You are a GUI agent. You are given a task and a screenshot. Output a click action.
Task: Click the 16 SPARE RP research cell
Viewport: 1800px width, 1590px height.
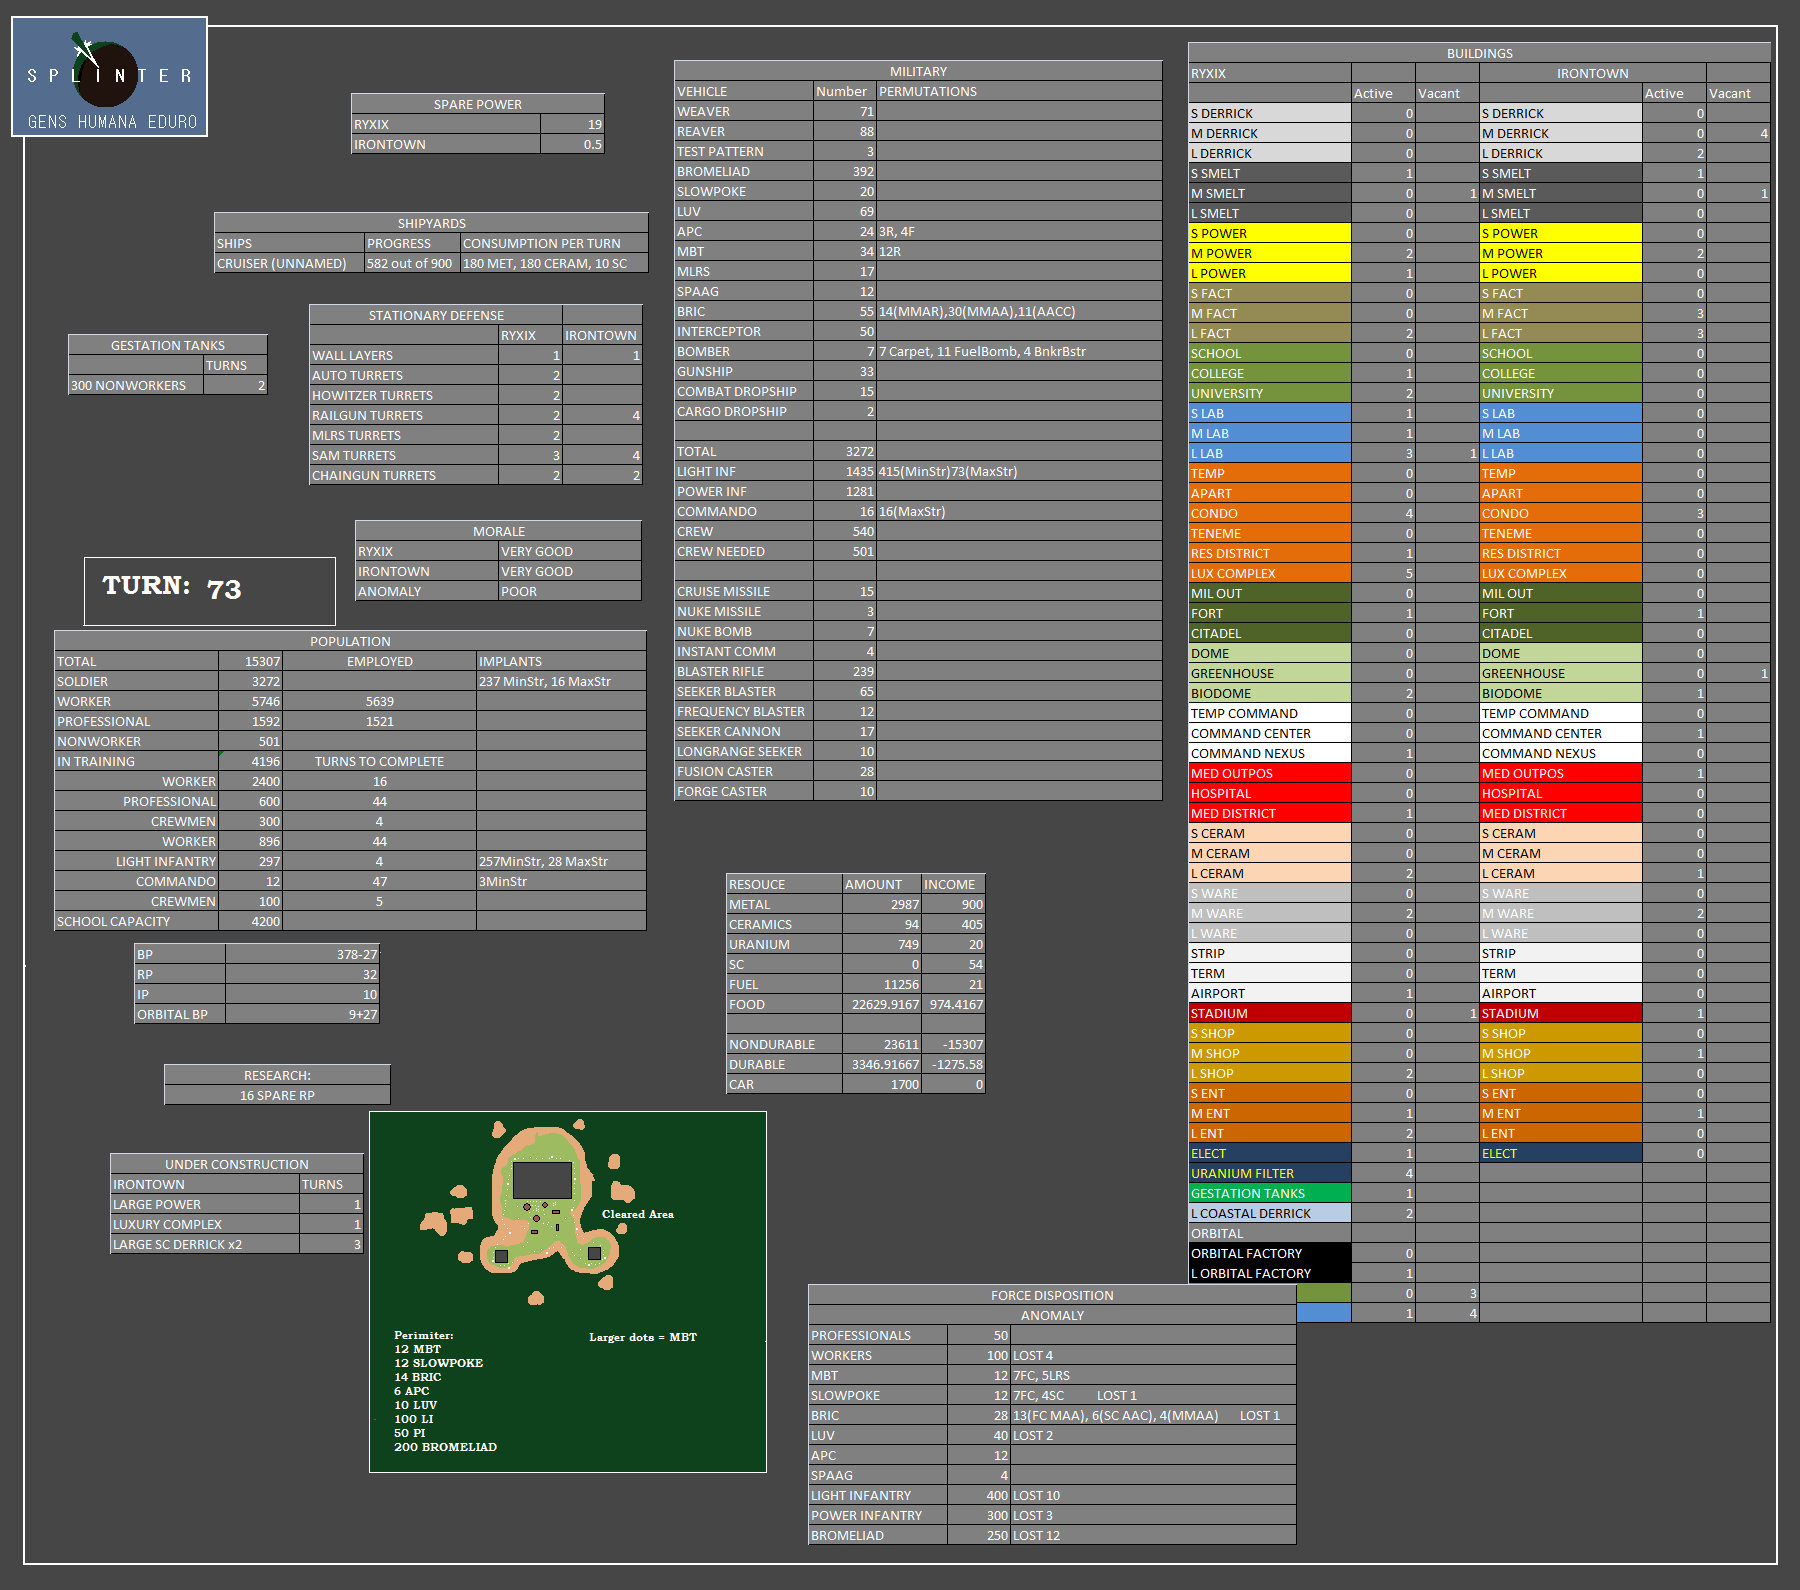tap(277, 1096)
